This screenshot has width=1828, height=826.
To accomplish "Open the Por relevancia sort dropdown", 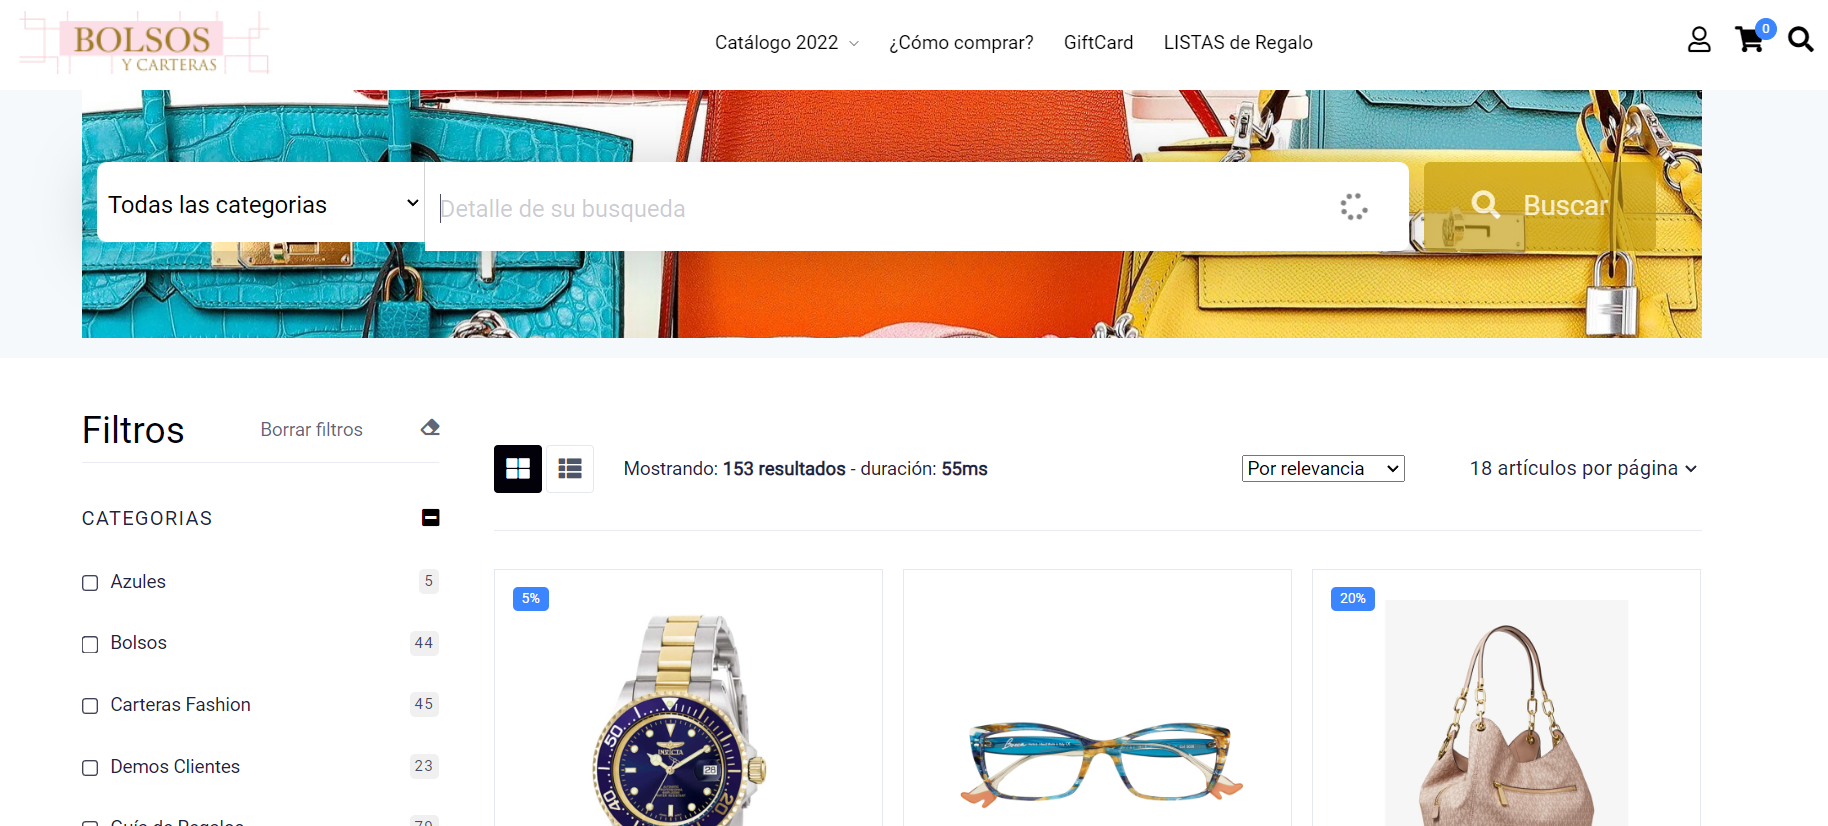I will pyautogui.click(x=1323, y=469).
